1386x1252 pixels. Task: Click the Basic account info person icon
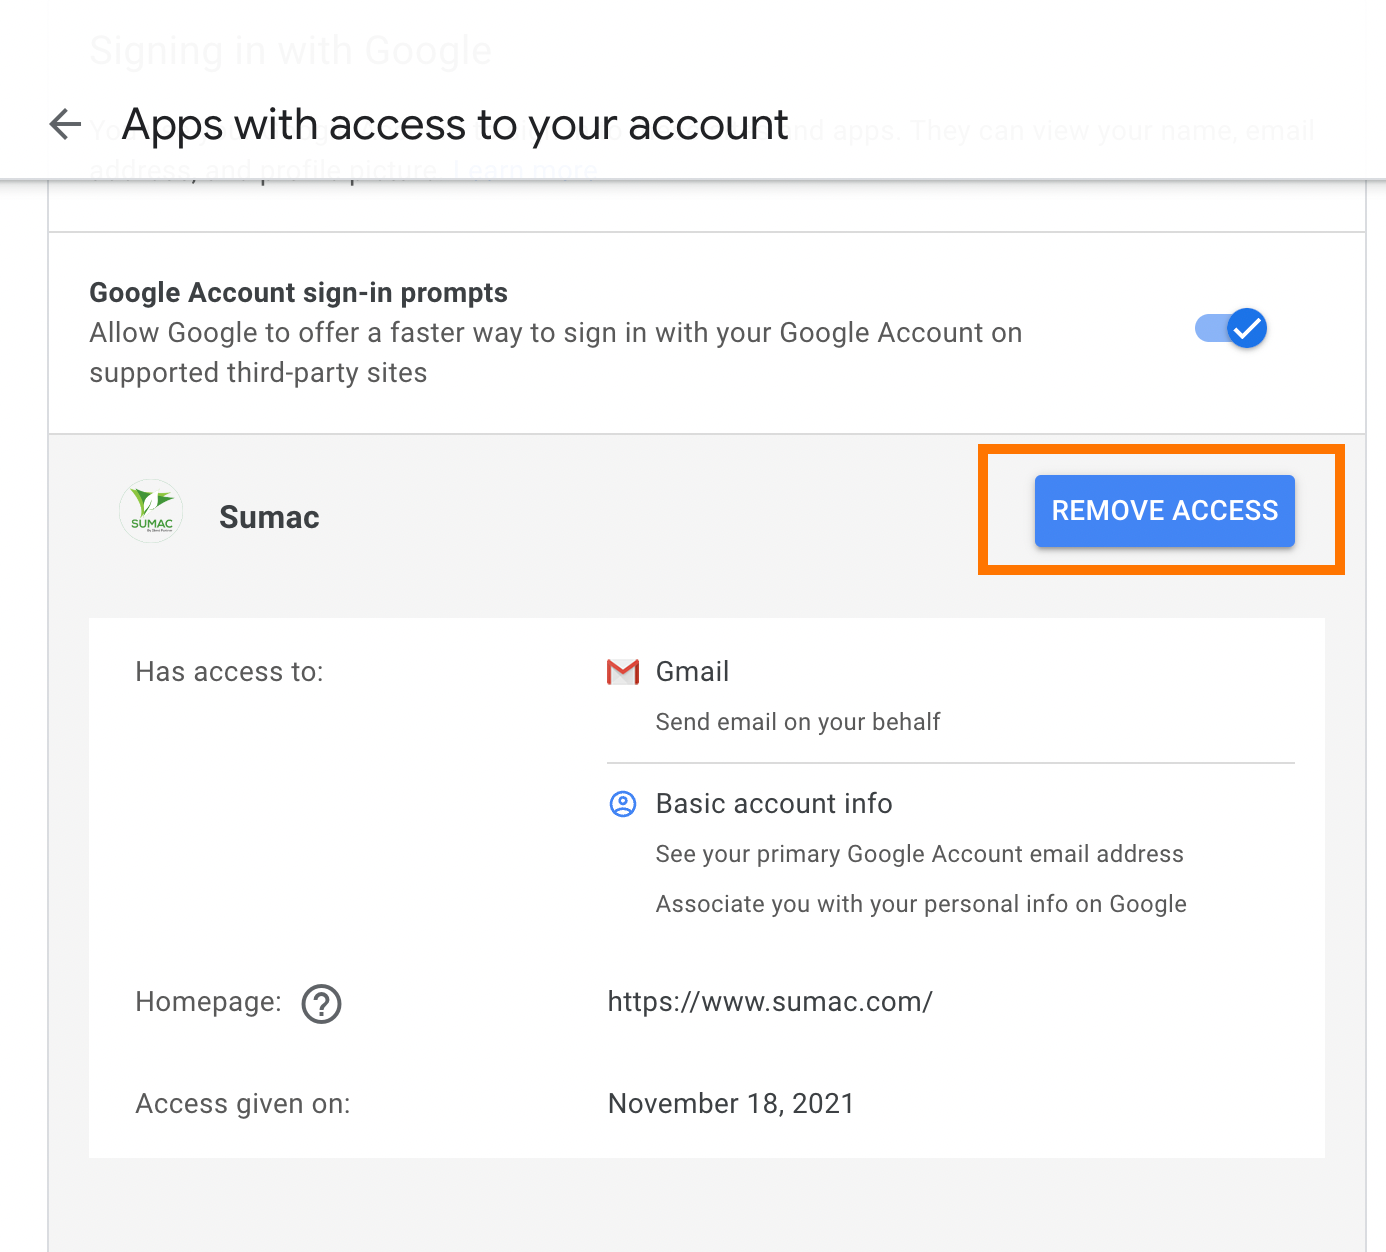point(622,803)
